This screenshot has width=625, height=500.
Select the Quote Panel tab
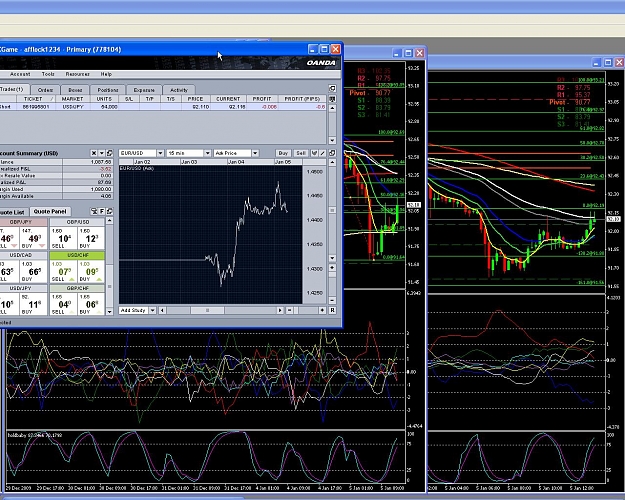point(50,211)
